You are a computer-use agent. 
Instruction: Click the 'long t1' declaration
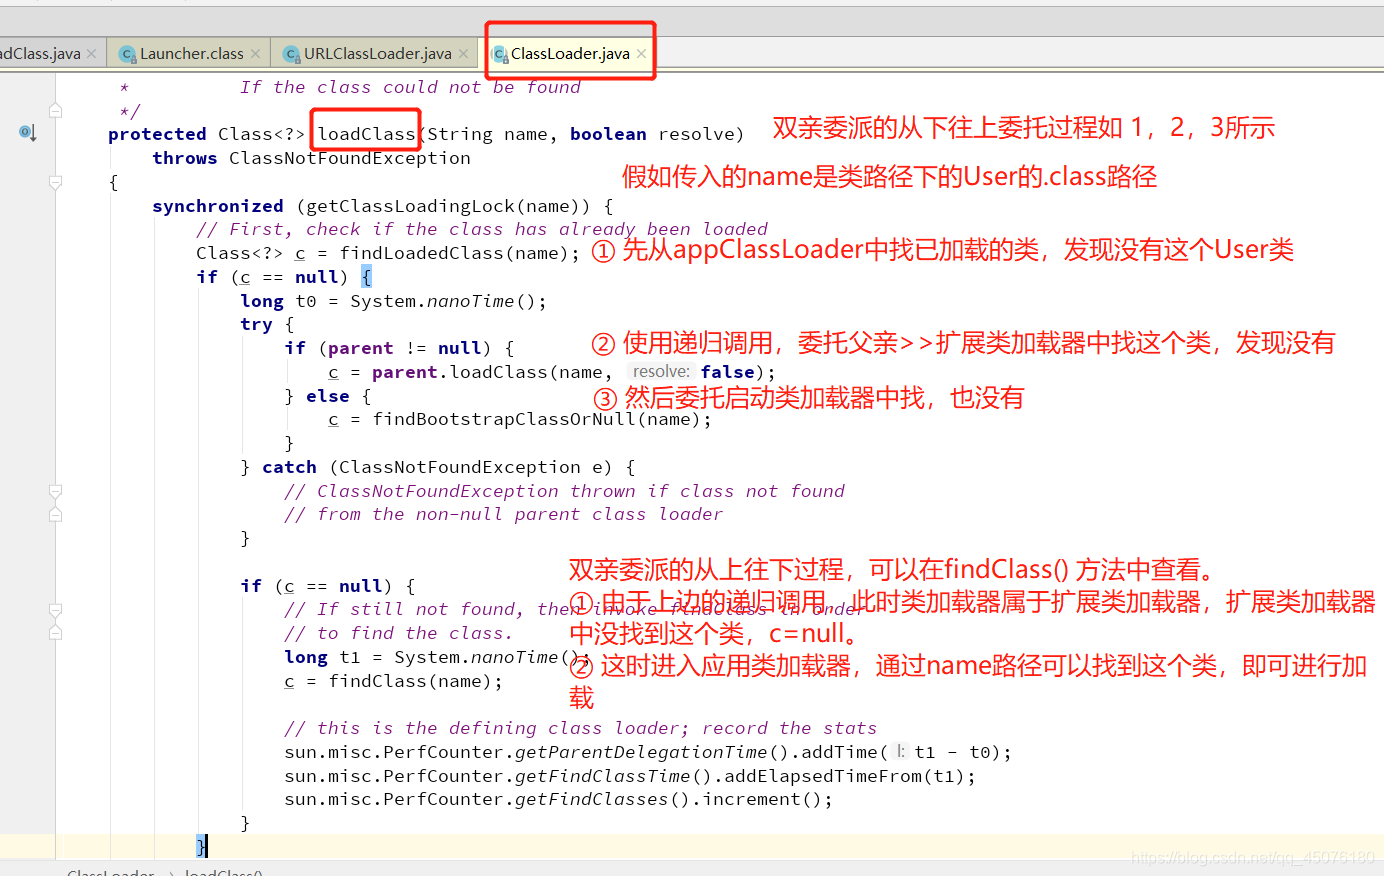(x=322, y=657)
